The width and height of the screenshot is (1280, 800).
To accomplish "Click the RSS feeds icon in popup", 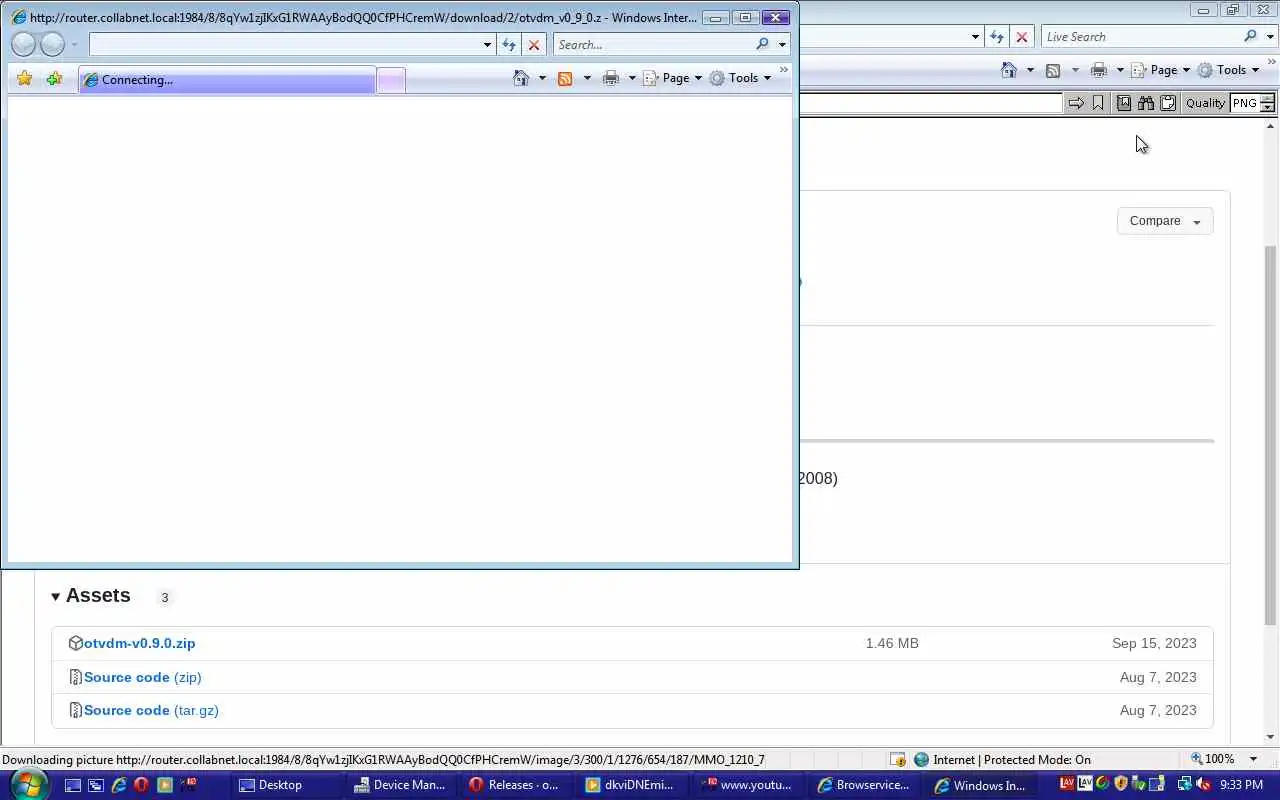I will (565, 78).
